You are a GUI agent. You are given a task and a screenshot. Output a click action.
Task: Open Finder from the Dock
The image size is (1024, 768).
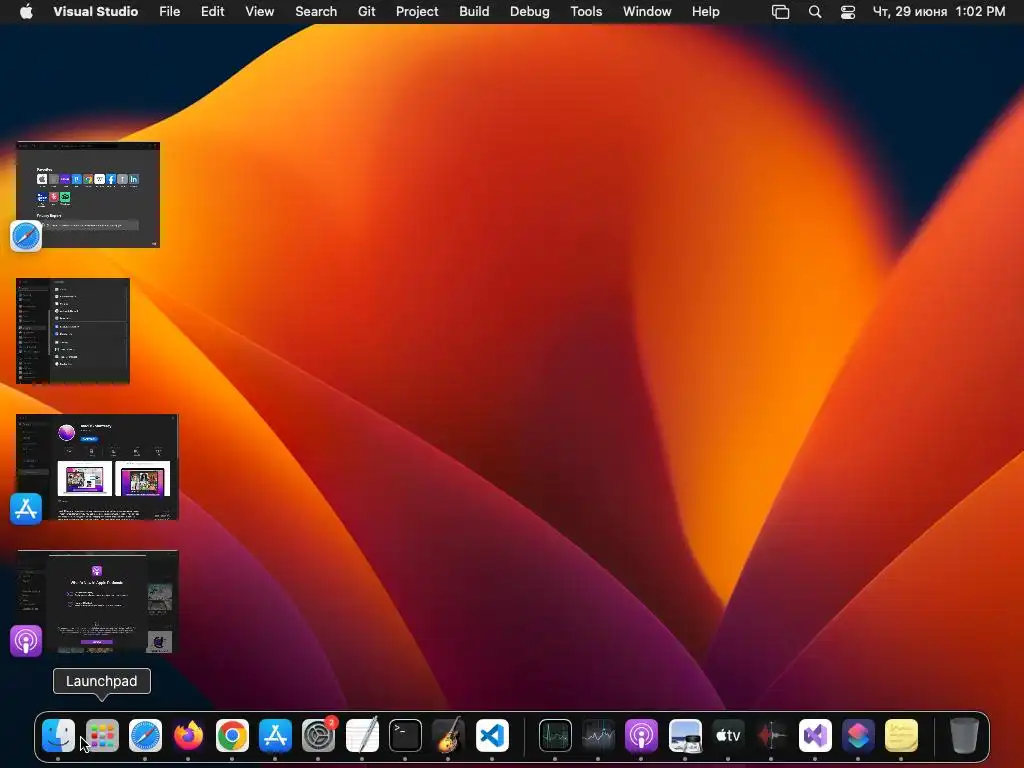point(58,735)
